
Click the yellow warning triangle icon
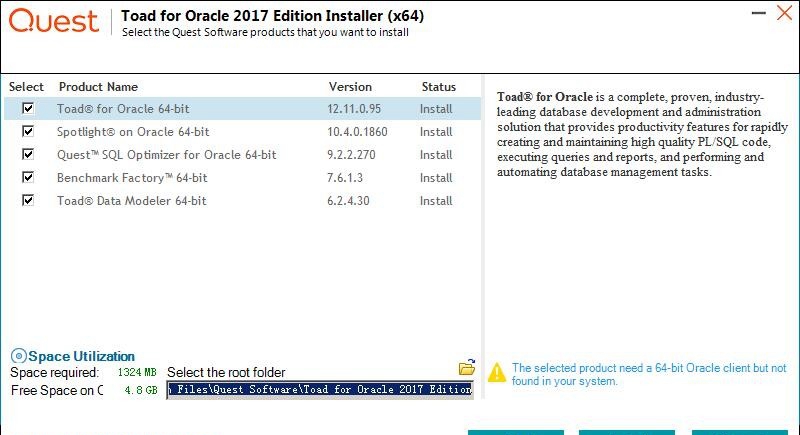(x=497, y=372)
